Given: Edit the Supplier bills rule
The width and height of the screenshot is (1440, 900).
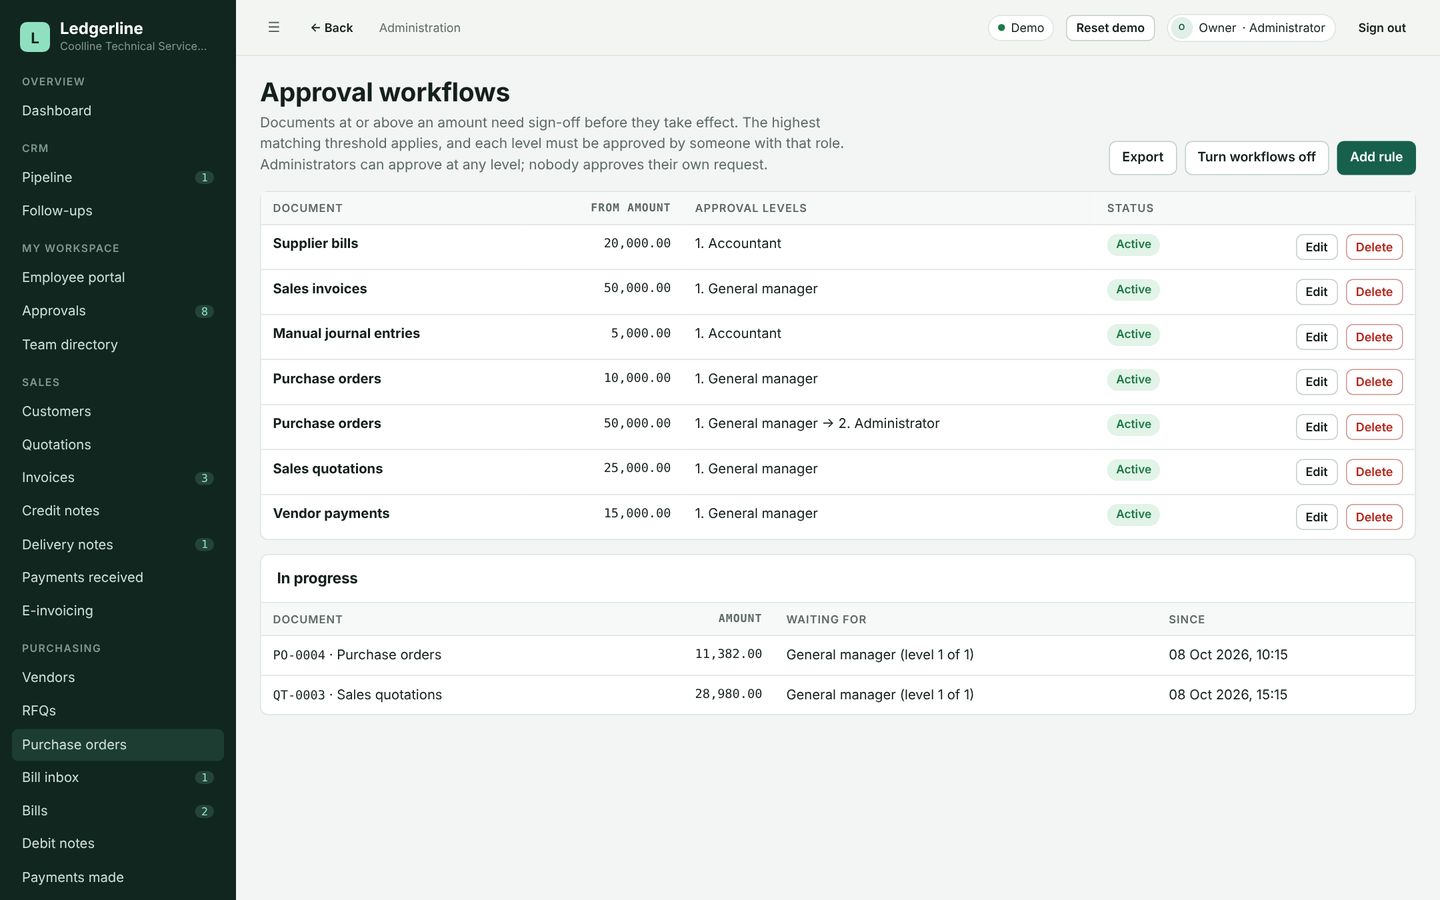Looking at the screenshot, I should pyautogui.click(x=1316, y=247).
